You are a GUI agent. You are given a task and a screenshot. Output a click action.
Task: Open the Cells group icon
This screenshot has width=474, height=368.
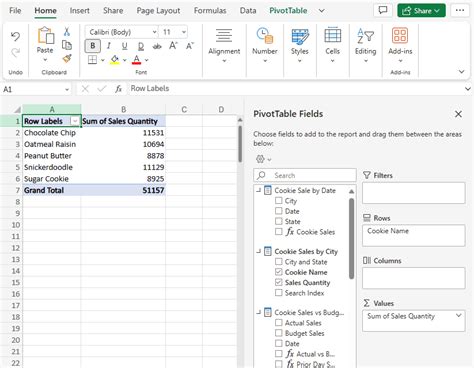click(x=333, y=35)
